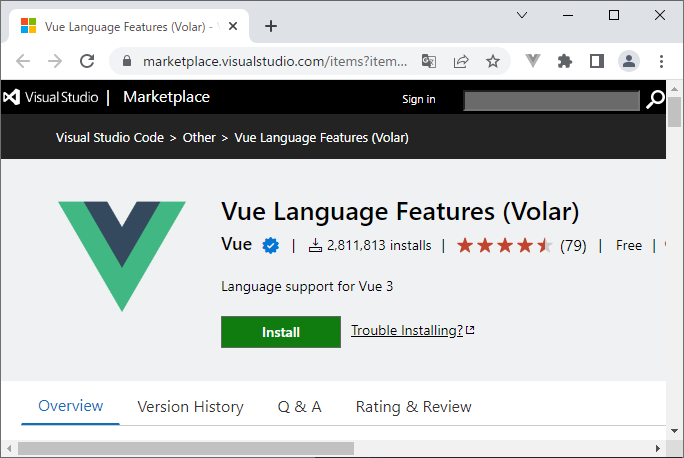Screen dimensions: 684x458
Task: Click the share page icon
Action: [x=461, y=61]
